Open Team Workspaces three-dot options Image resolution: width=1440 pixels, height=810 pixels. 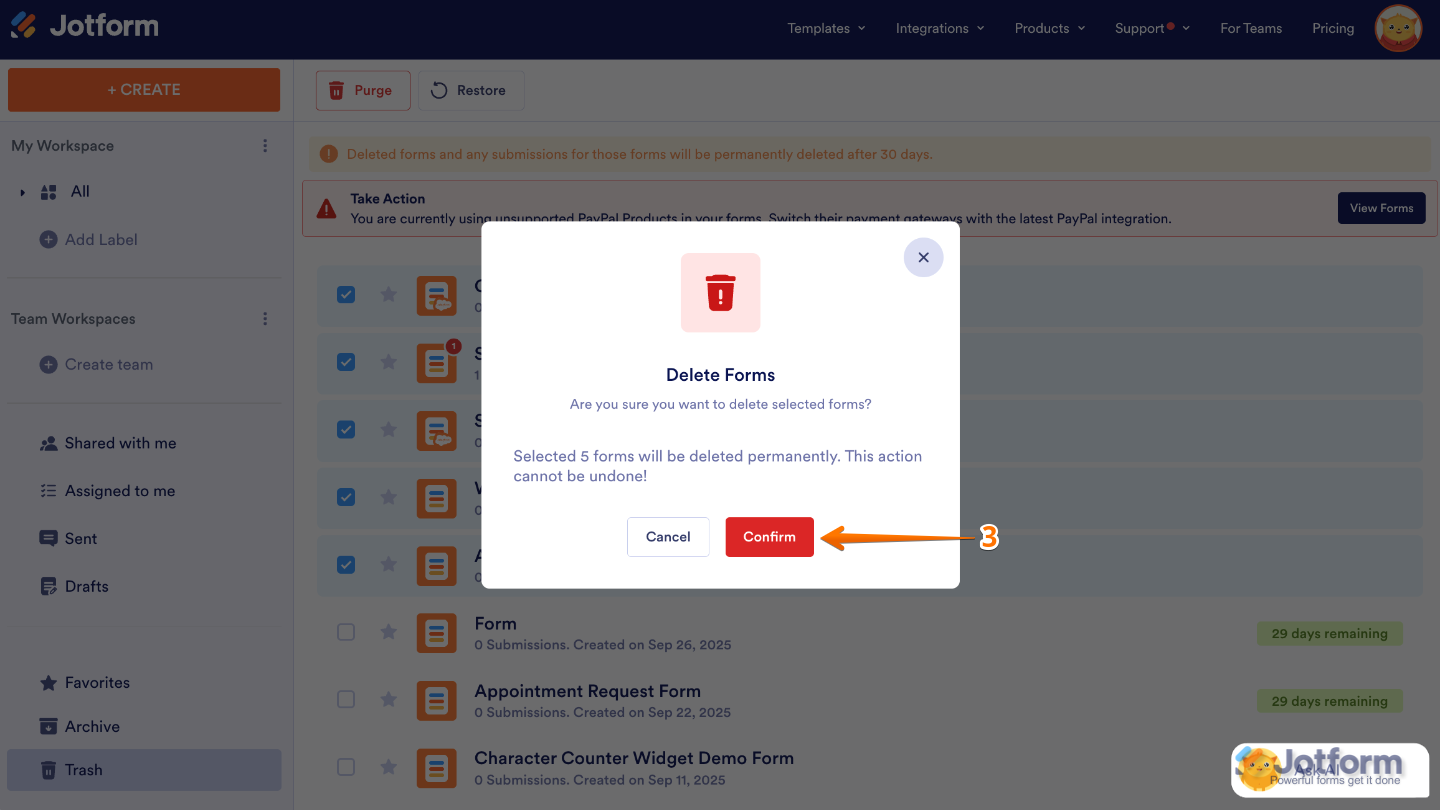[x=265, y=319]
